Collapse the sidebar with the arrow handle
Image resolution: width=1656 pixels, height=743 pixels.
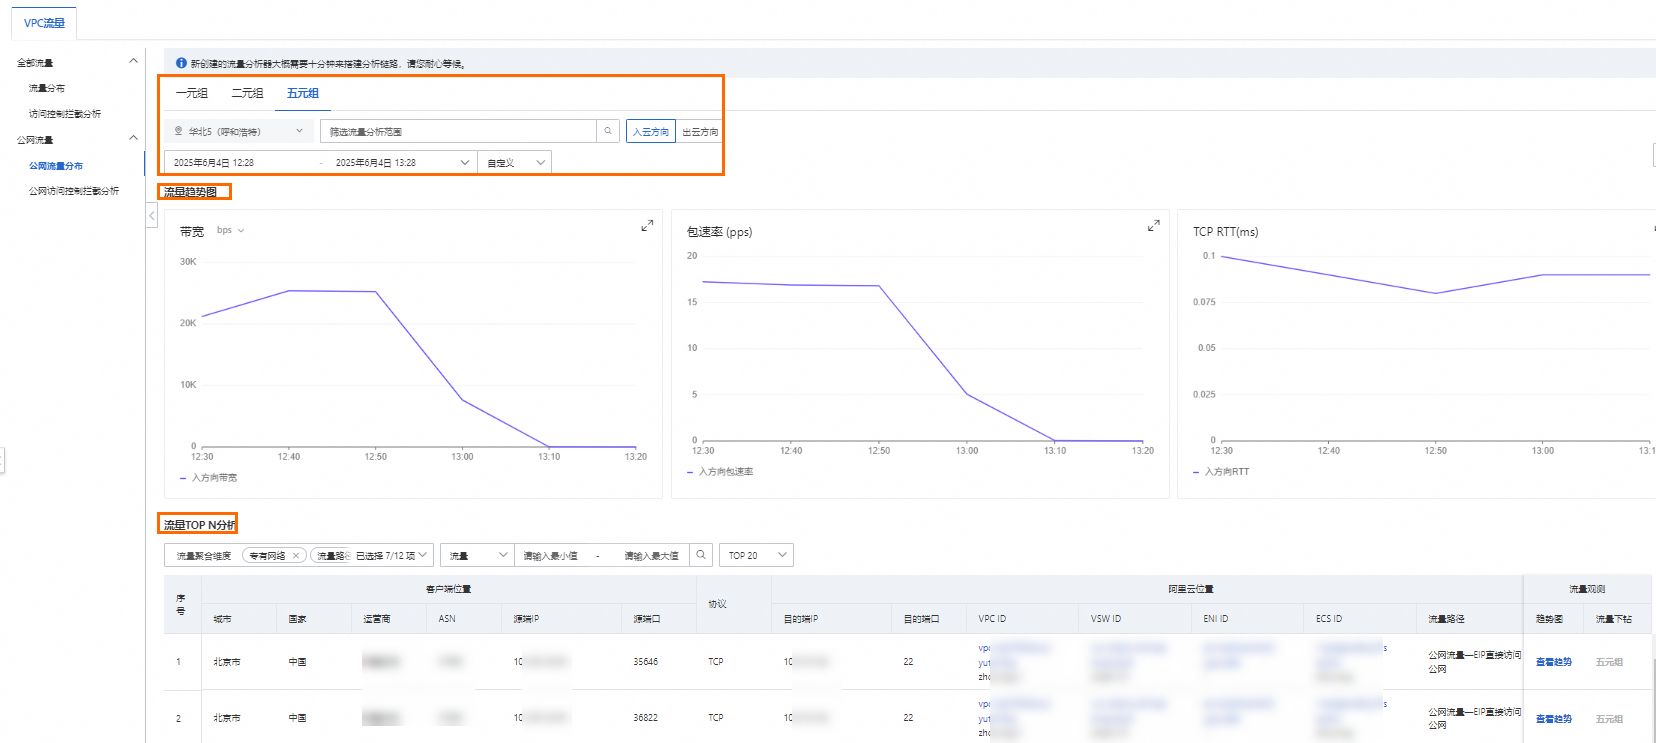[x=152, y=215]
